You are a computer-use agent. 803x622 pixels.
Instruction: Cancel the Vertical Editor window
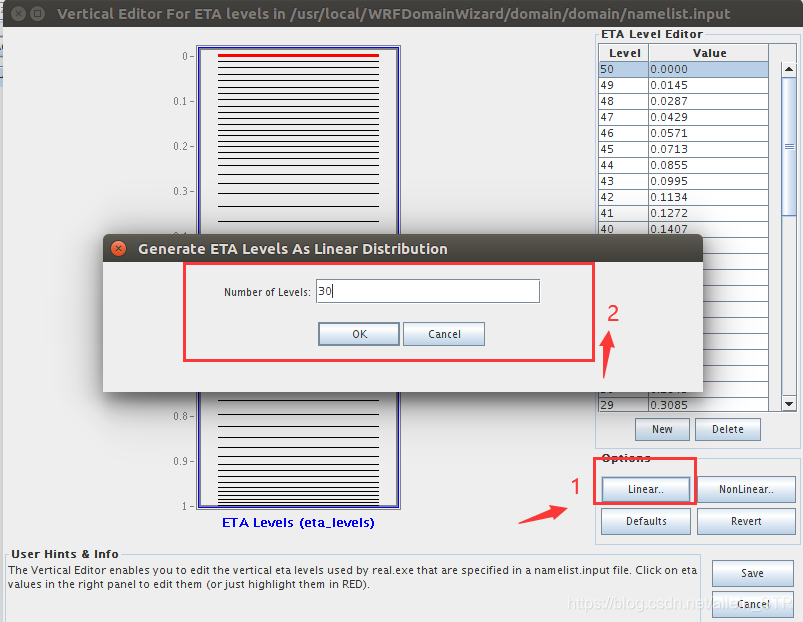click(x=752, y=604)
